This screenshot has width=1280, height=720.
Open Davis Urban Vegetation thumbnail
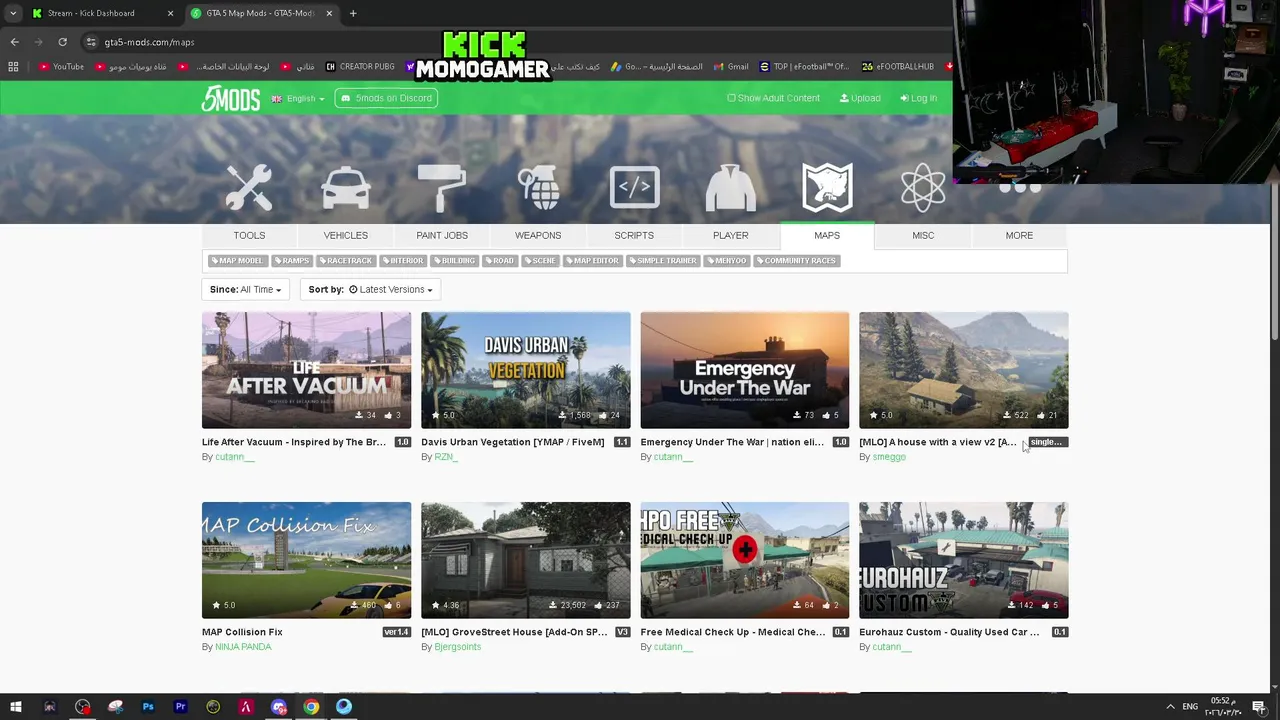point(526,370)
